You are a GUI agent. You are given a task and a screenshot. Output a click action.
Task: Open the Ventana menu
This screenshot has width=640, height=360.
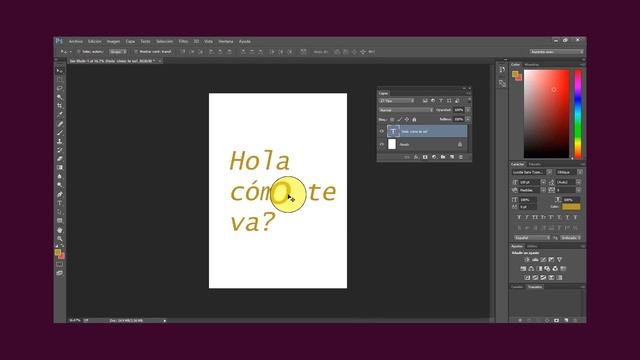[226, 42]
